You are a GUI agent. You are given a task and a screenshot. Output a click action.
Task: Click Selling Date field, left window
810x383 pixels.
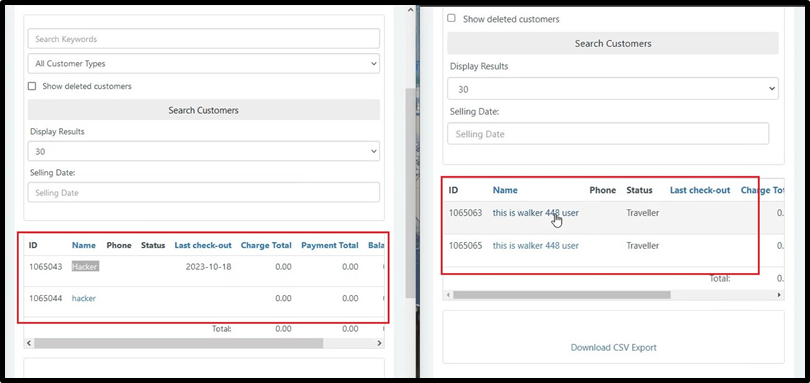204,192
